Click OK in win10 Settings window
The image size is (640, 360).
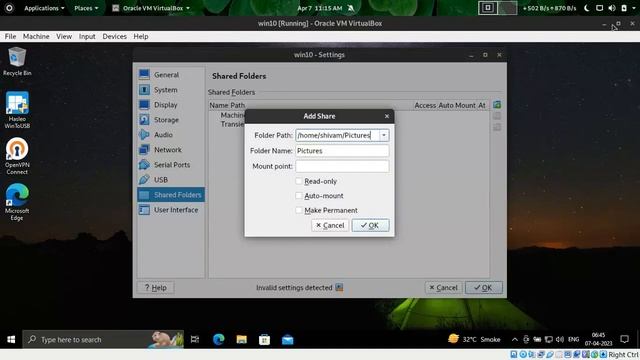point(483,288)
